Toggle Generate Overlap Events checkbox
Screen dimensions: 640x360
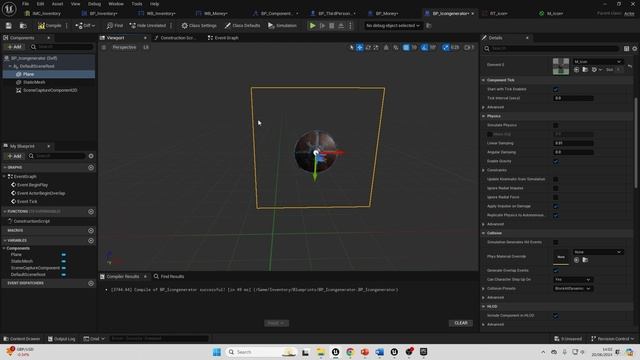click(x=556, y=271)
